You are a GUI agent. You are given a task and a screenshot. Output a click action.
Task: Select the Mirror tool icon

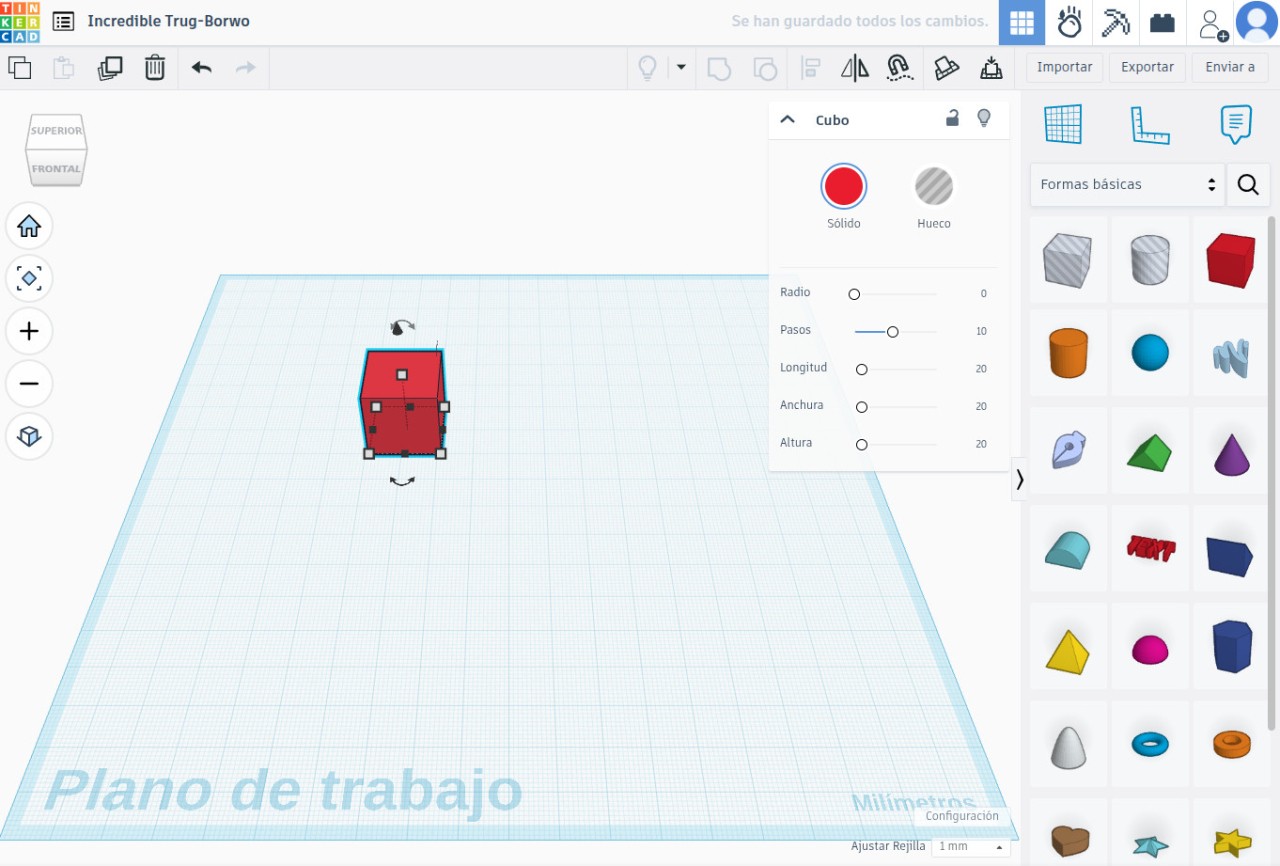tap(854, 68)
